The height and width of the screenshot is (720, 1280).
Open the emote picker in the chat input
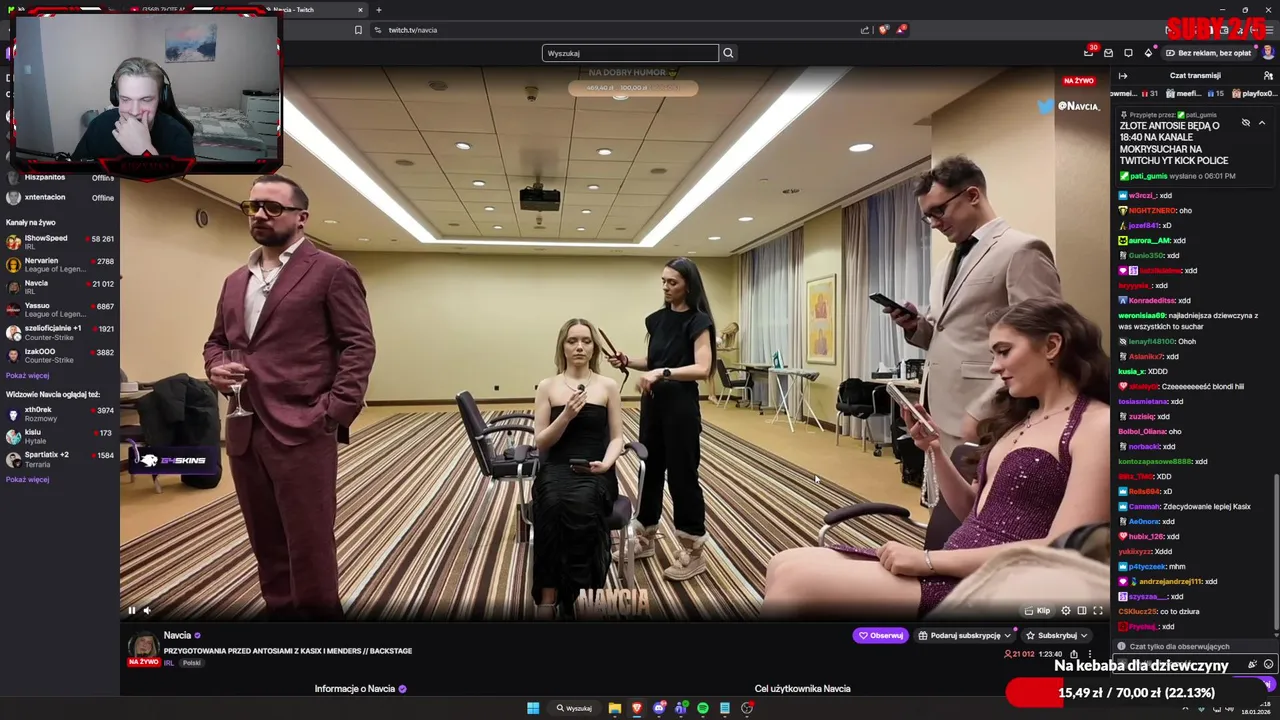point(1268,664)
